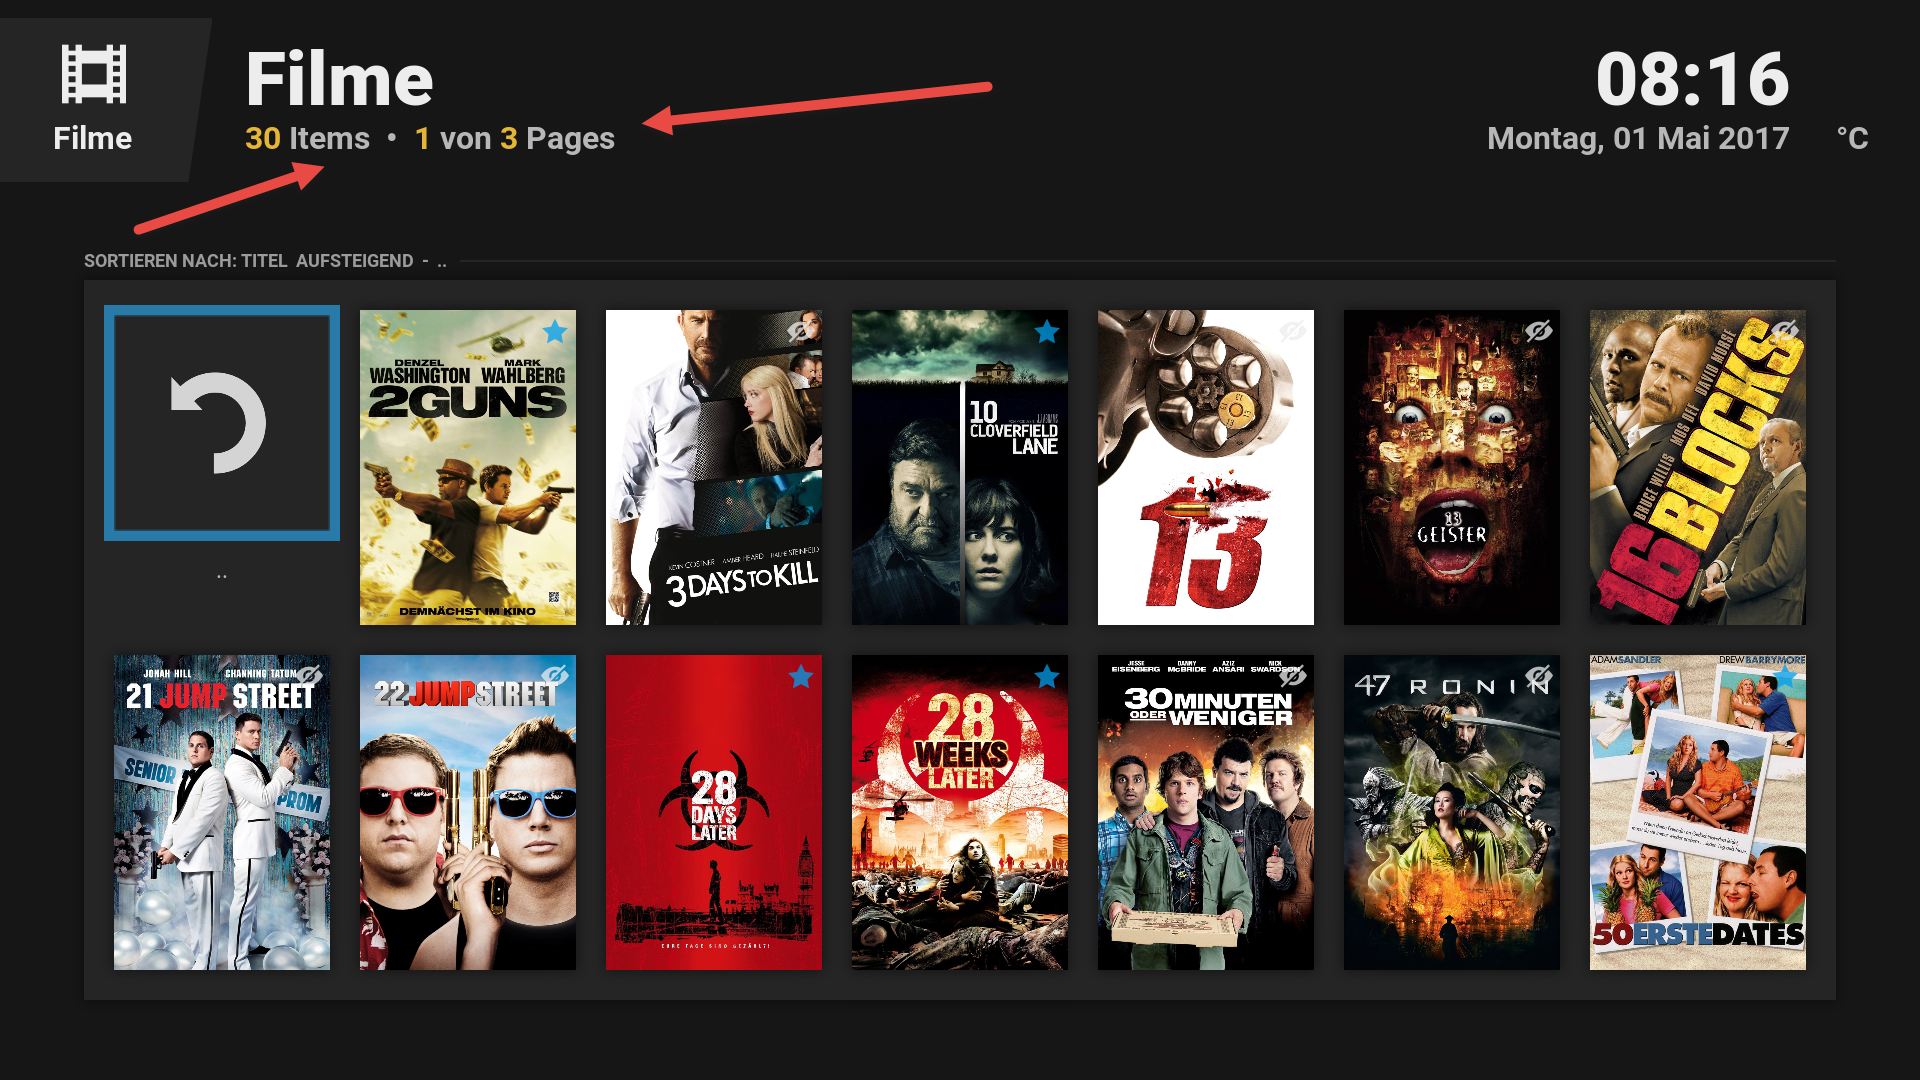Click the °C temperature indicator

coord(1852,138)
